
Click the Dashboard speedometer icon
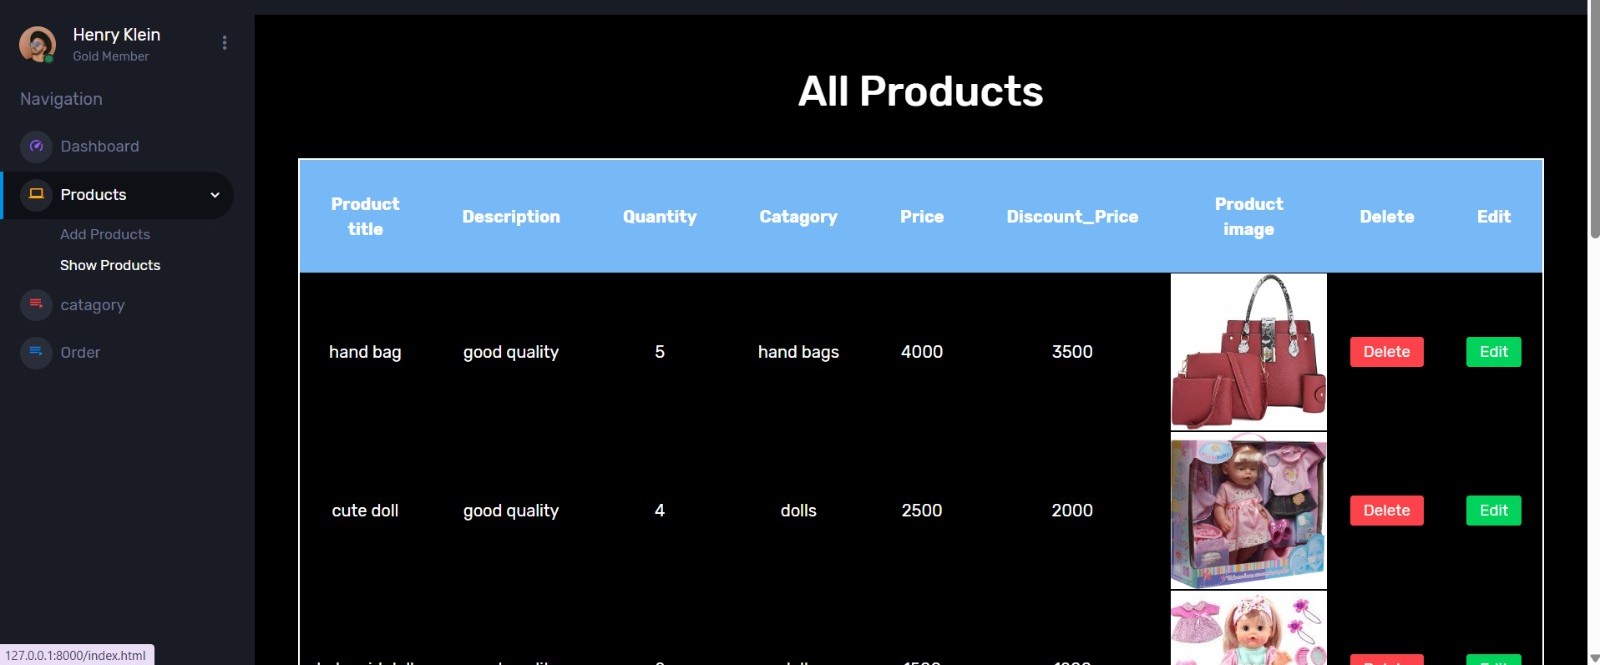pyautogui.click(x=36, y=146)
